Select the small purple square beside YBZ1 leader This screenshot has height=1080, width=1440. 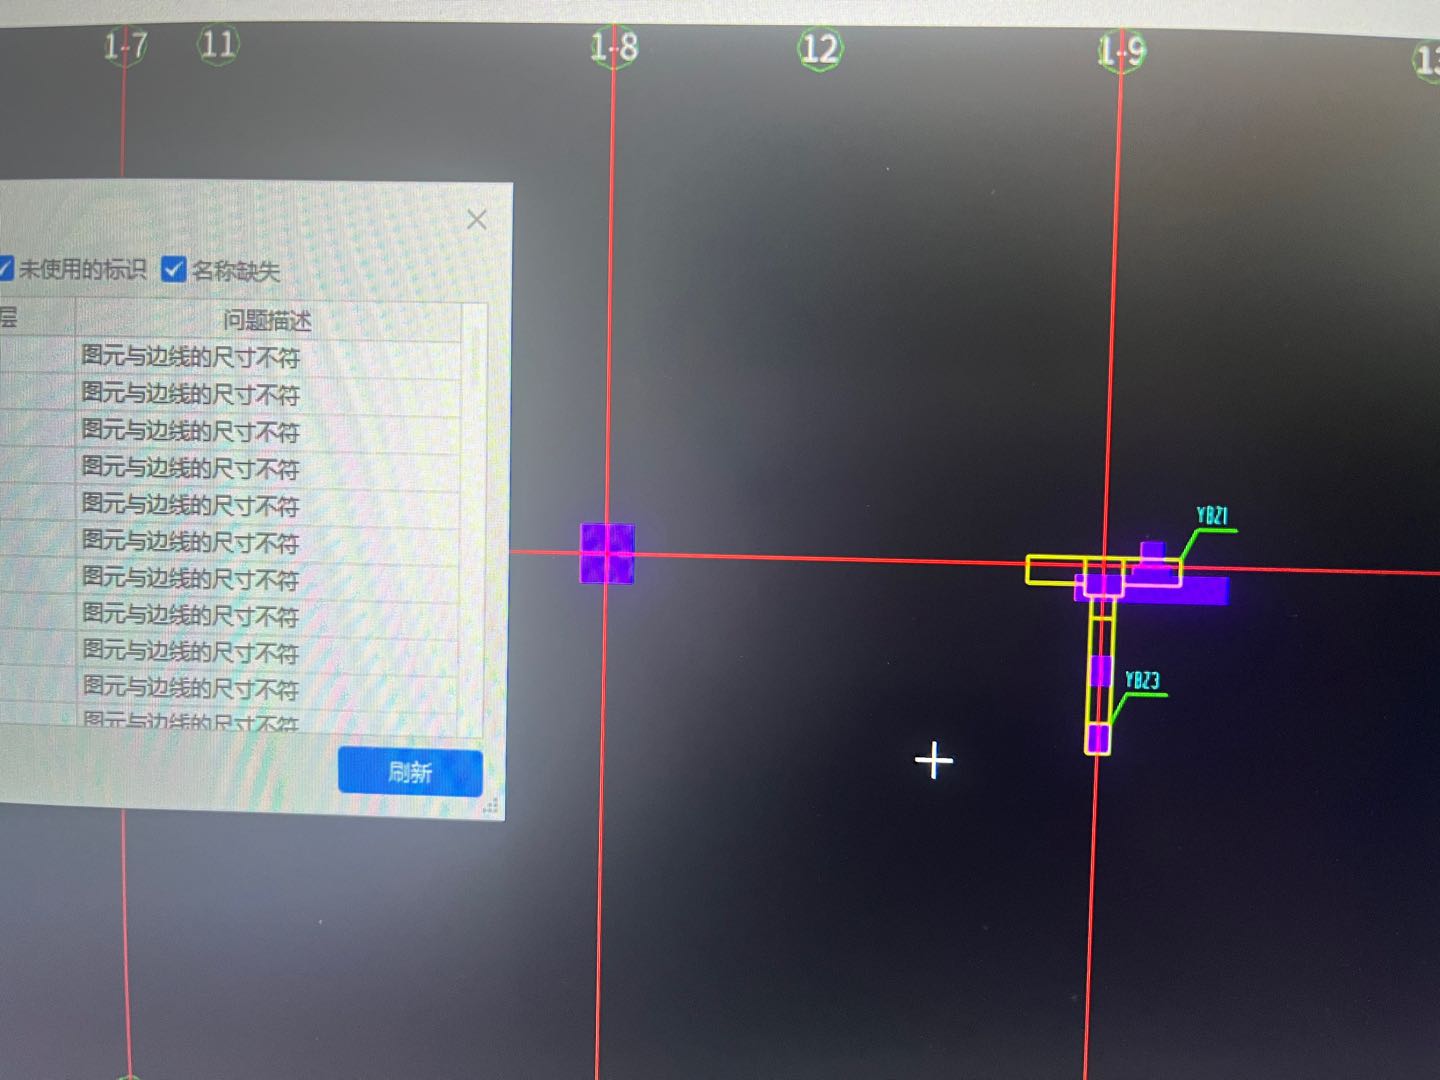point(1153,552)
